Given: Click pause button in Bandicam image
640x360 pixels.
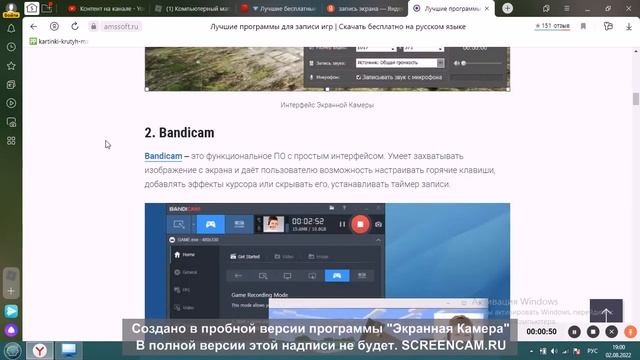Looking at the screenshot, I should pos(342,224).
